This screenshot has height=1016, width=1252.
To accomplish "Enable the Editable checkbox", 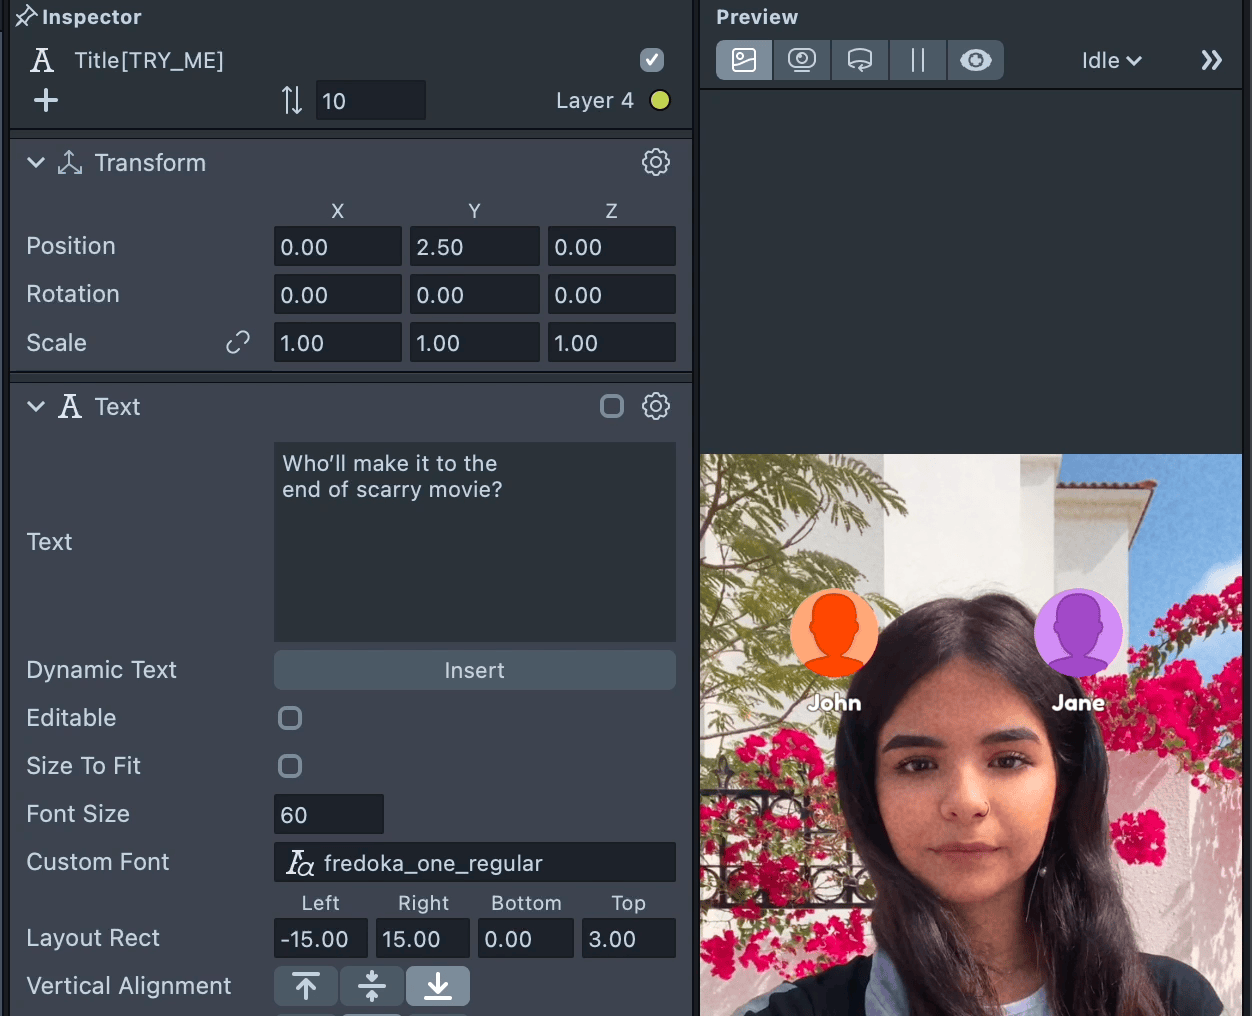I will (x=290, y=718).
